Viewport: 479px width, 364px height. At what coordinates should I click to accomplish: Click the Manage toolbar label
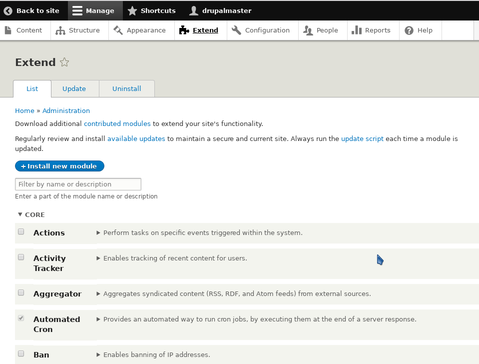coord(100,11)
